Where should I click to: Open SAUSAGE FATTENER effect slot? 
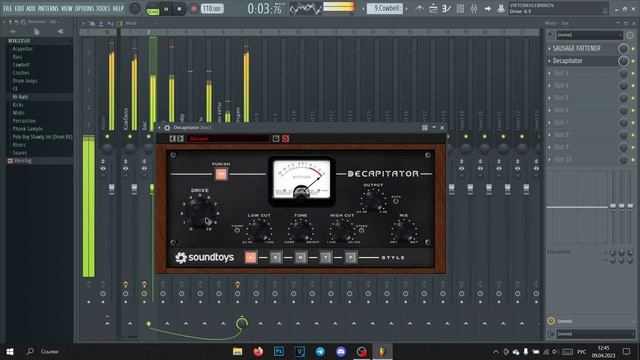click(x=576, y=48)
